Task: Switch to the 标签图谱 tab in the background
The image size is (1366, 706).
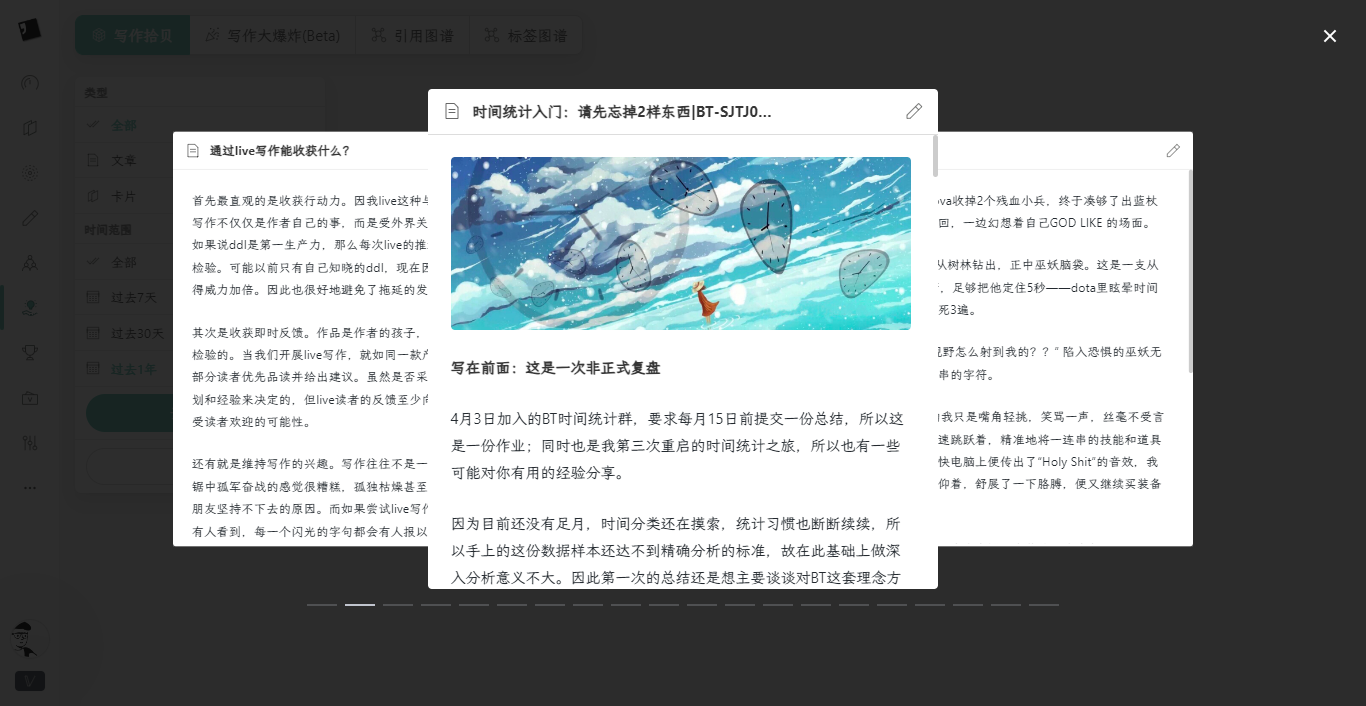Action: point(525,36)
